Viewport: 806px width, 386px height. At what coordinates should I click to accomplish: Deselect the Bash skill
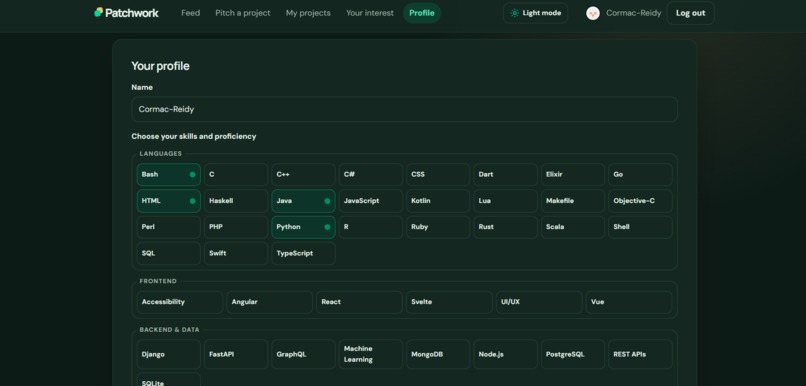pos(169,175)
